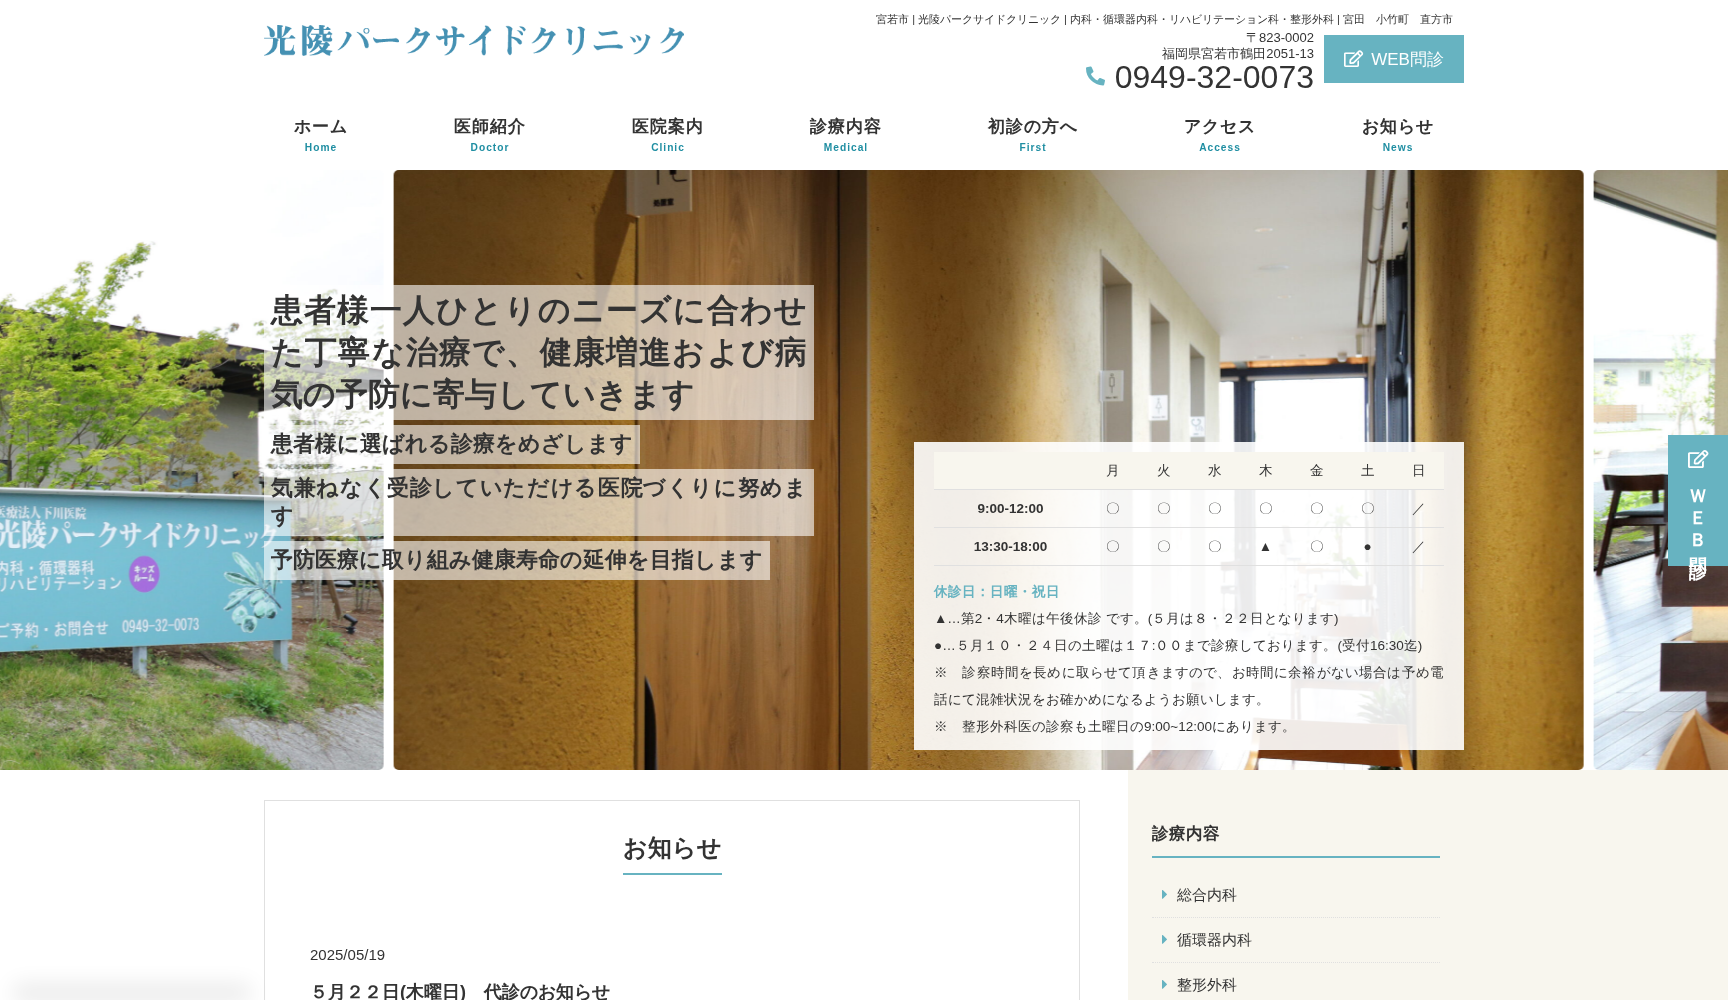This screenshot has height=1000, width=1728.
Task: Open the アクセス navigation item
Action: tap(1219, 134)
